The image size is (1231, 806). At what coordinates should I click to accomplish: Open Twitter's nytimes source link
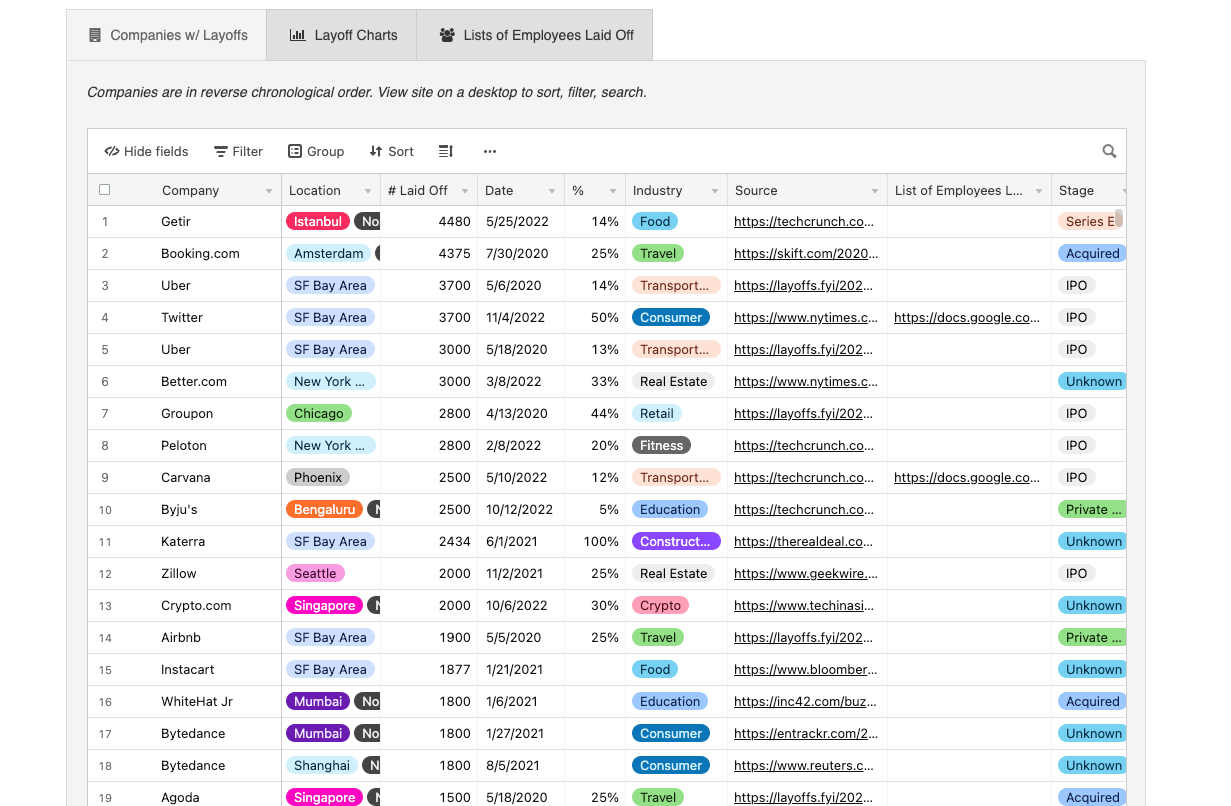pyautogui.click(x=806, y=318)
